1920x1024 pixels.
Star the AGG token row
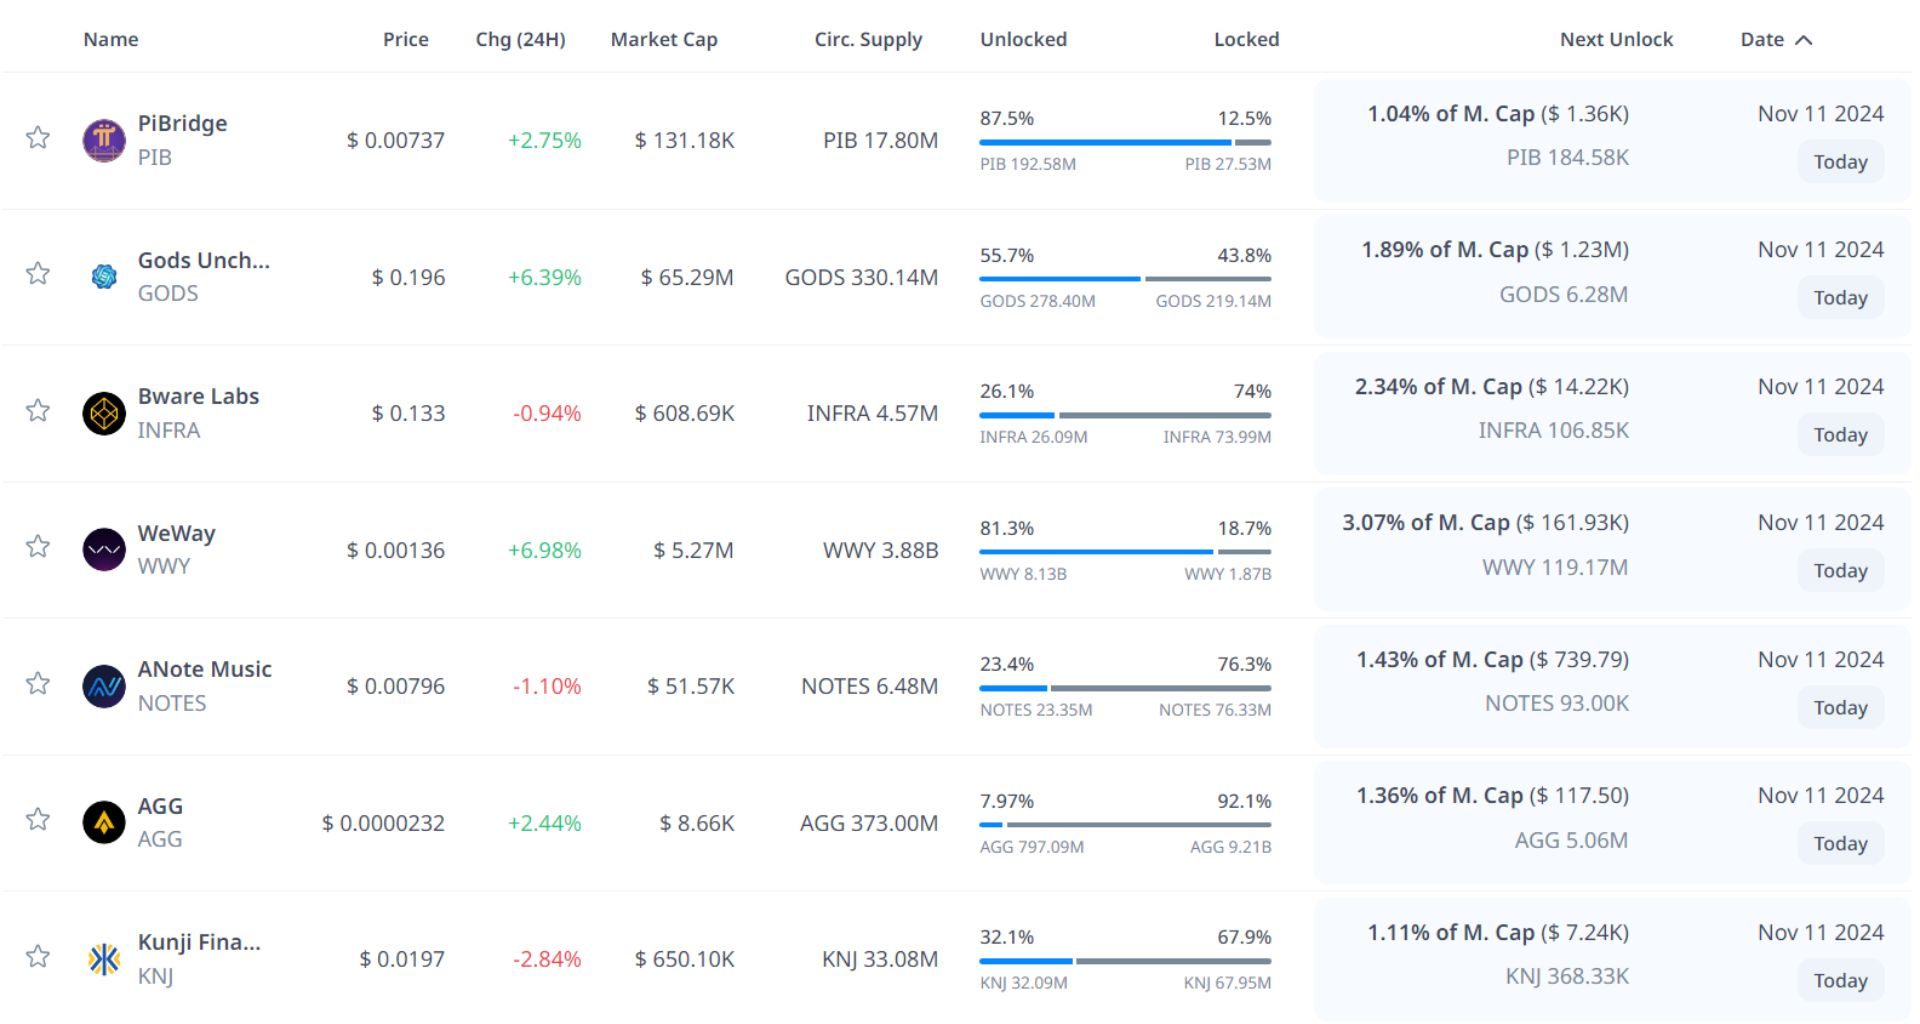coord(38,819)
